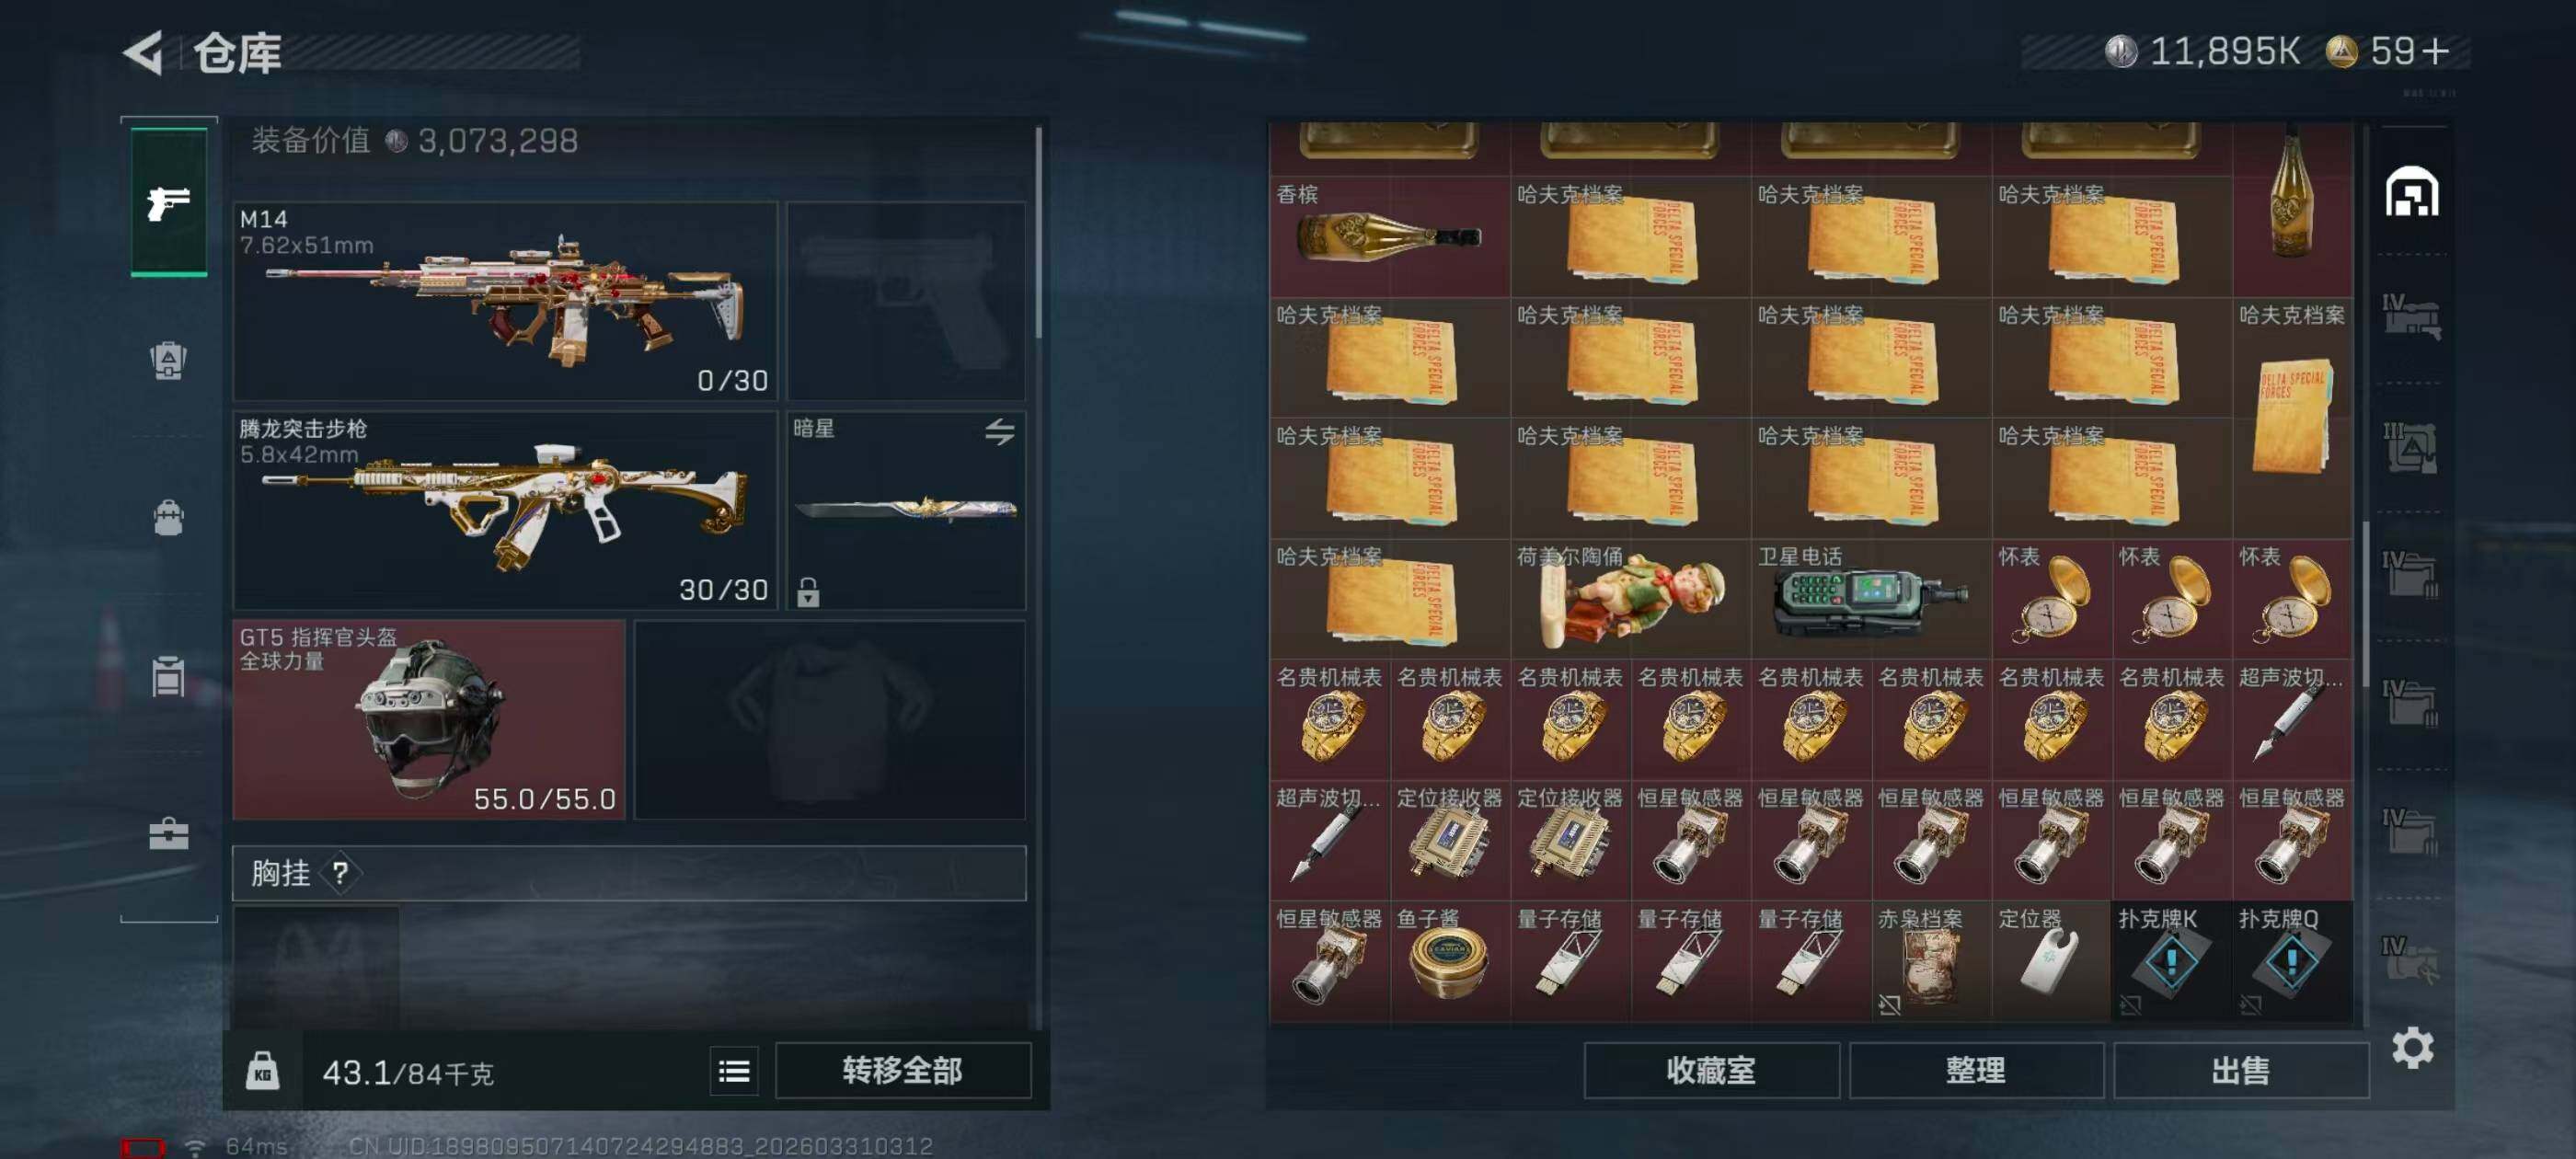Click the 出售 sell button

pos(2241,1071)
